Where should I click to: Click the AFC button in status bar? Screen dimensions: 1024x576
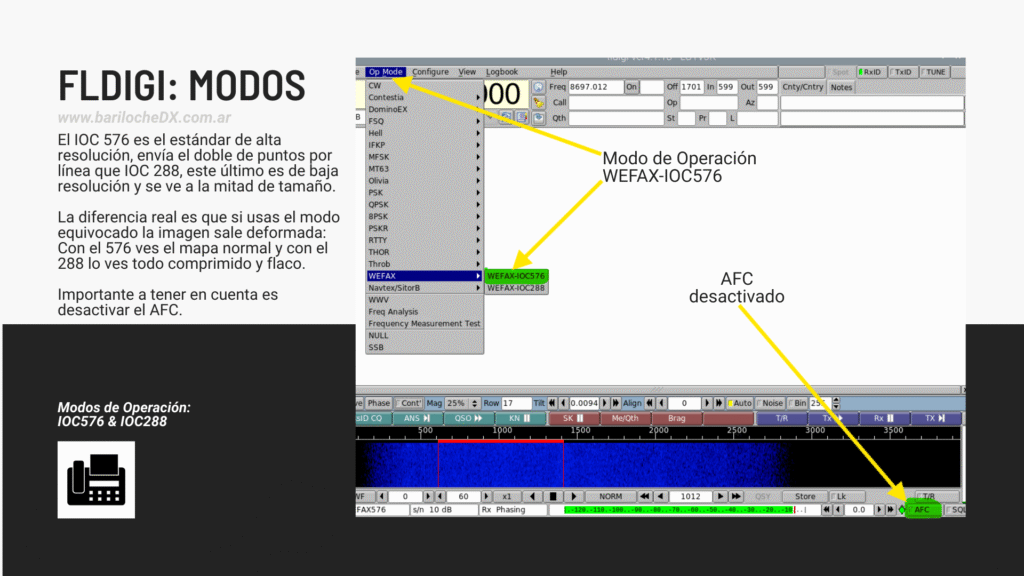pos(922,510)
